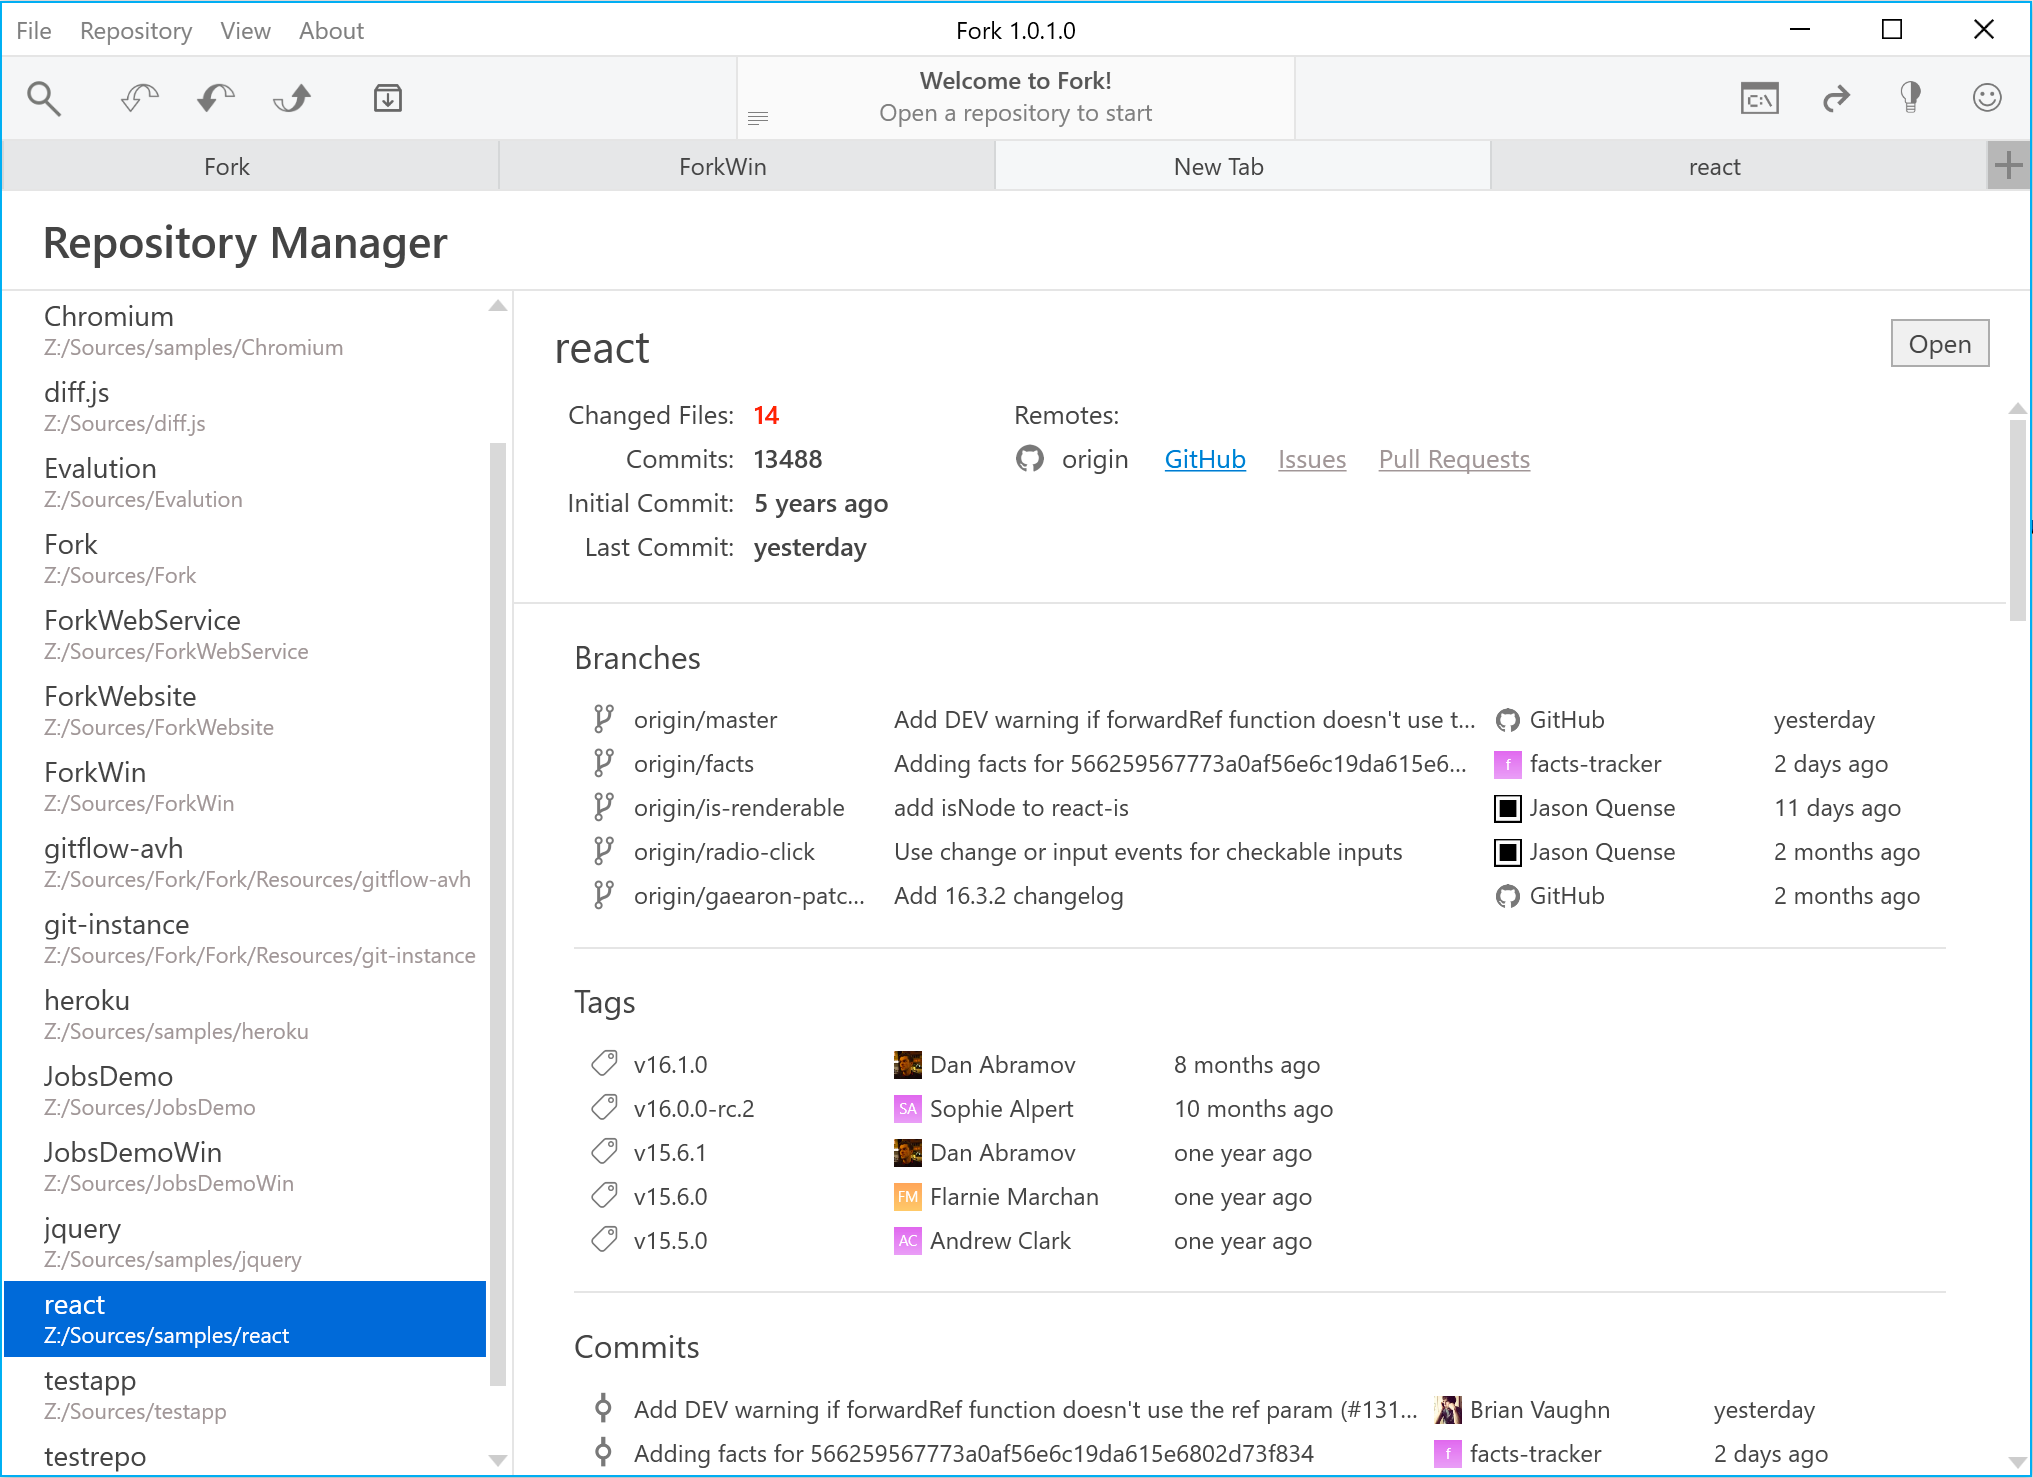
Task: Click the activity lines icon beside Welcome
Action: pyautogui.click(x=758, y=118)
